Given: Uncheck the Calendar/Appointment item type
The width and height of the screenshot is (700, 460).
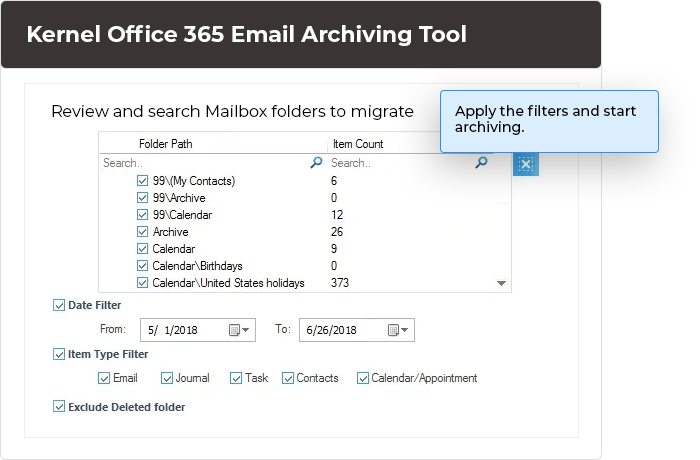Looking at the screenshot, I should (363, 378).
